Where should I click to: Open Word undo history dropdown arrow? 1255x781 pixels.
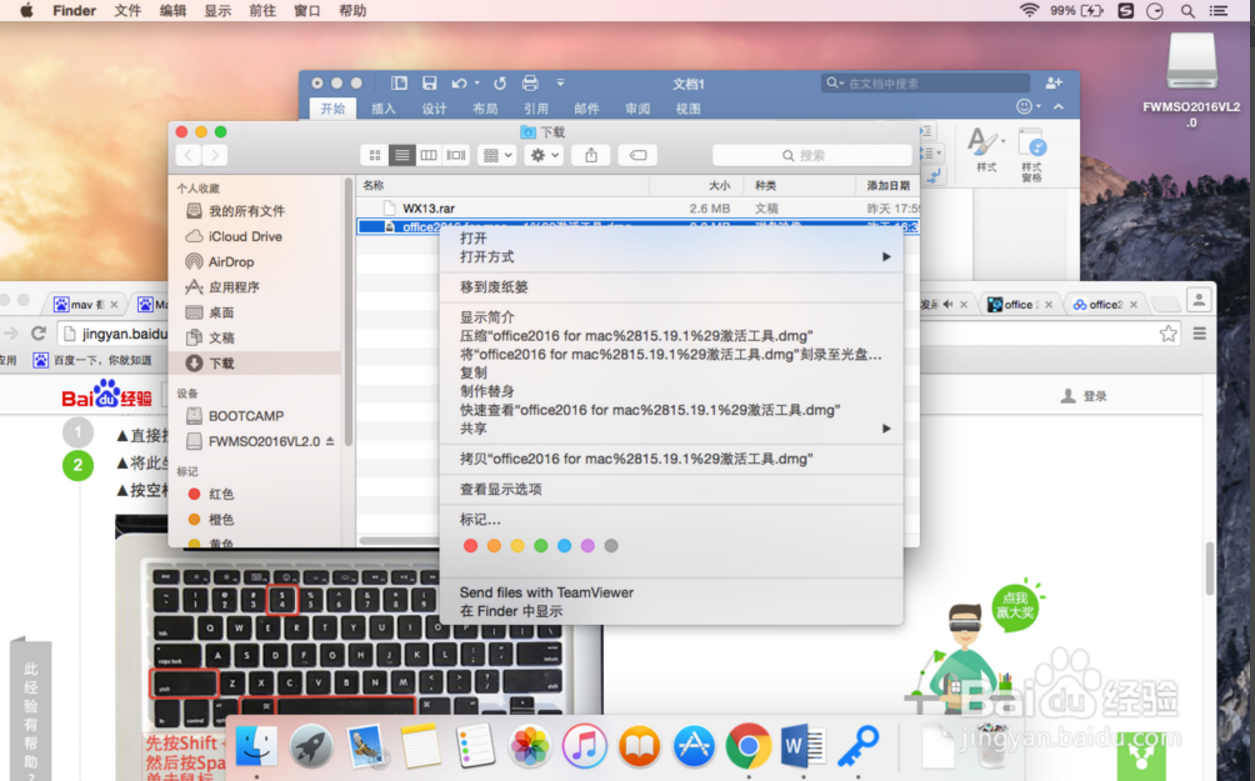tap(477, 83)
